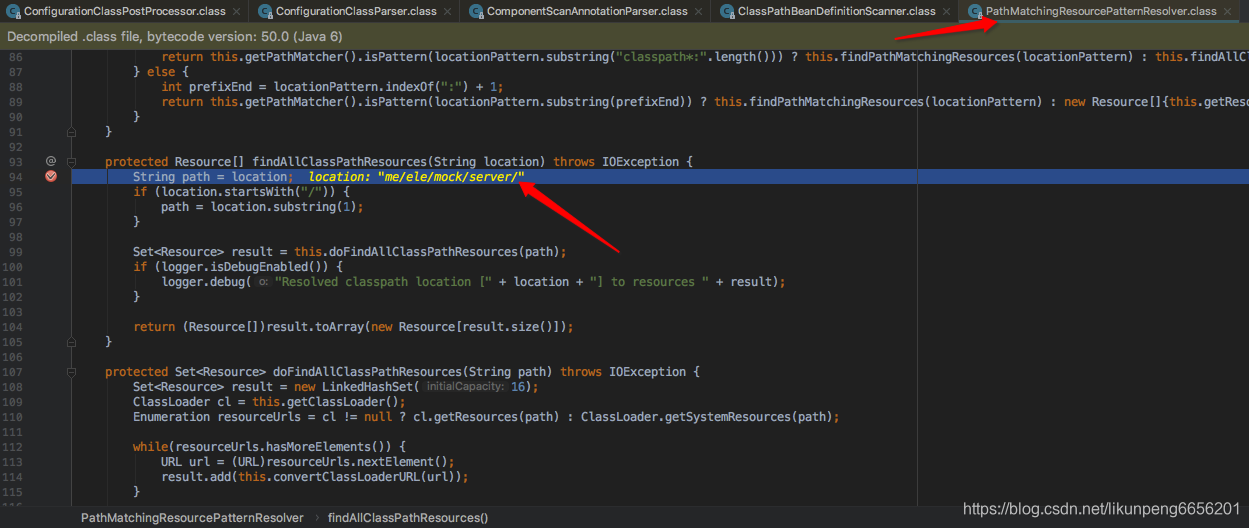Close the ConfigurationClassParser.class tab
The height and width of the screenshot is (528, 1249).
448,12
